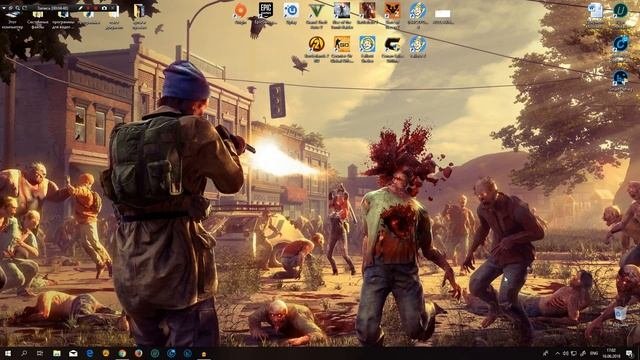Open the 'программы для видео' folder
Viewport: 640px width, 360px height.
click(63, 20)
